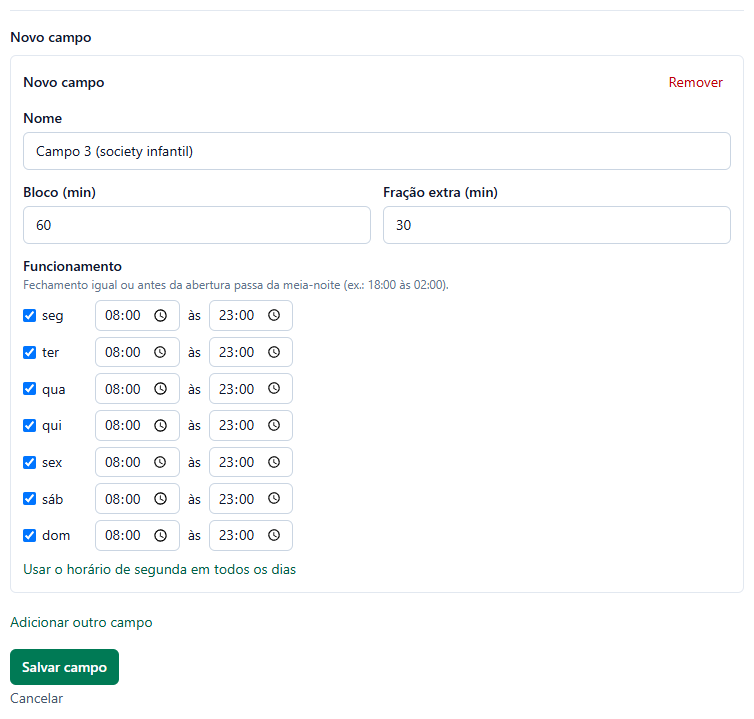Click qua opening time value 08:00

click(x=123, y=389)
